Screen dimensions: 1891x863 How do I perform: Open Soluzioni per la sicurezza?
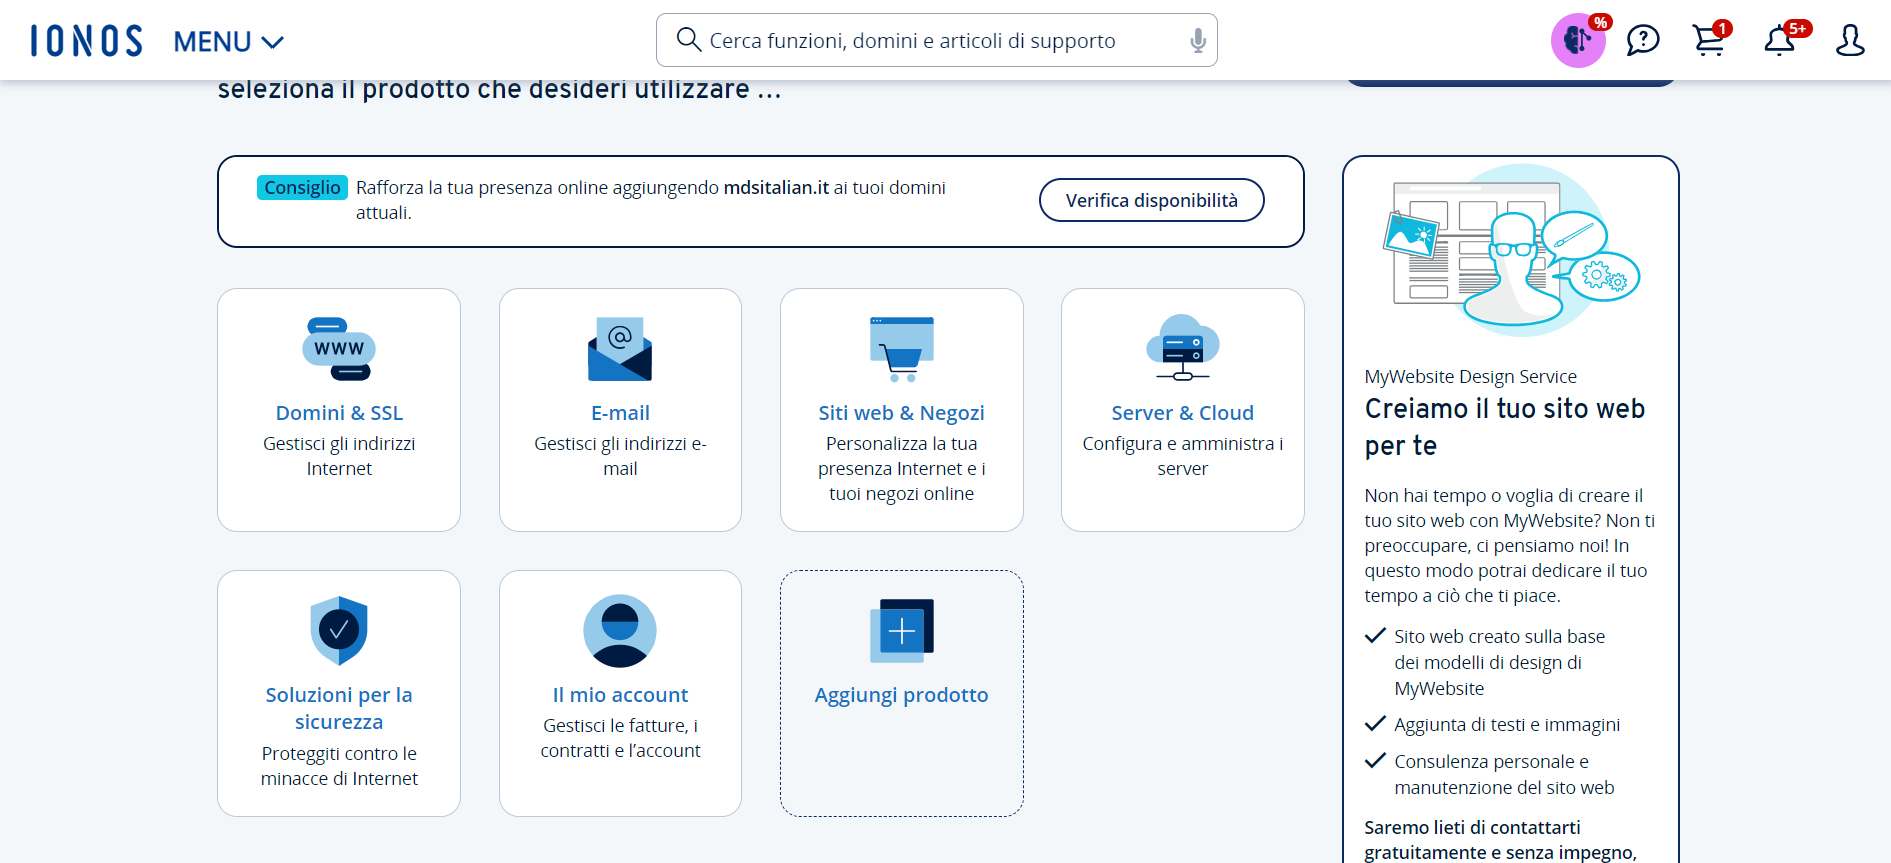point(339,707)
